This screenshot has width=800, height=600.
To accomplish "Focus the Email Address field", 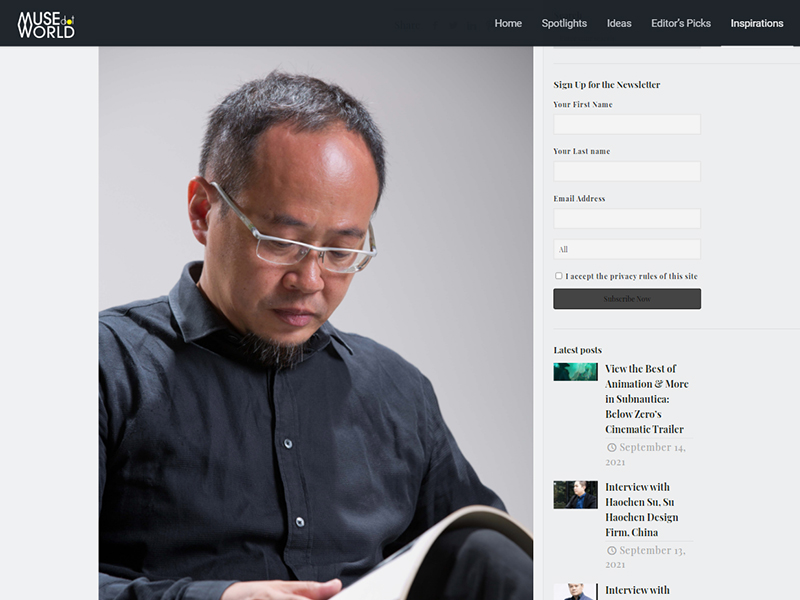I will coord(627,218).
